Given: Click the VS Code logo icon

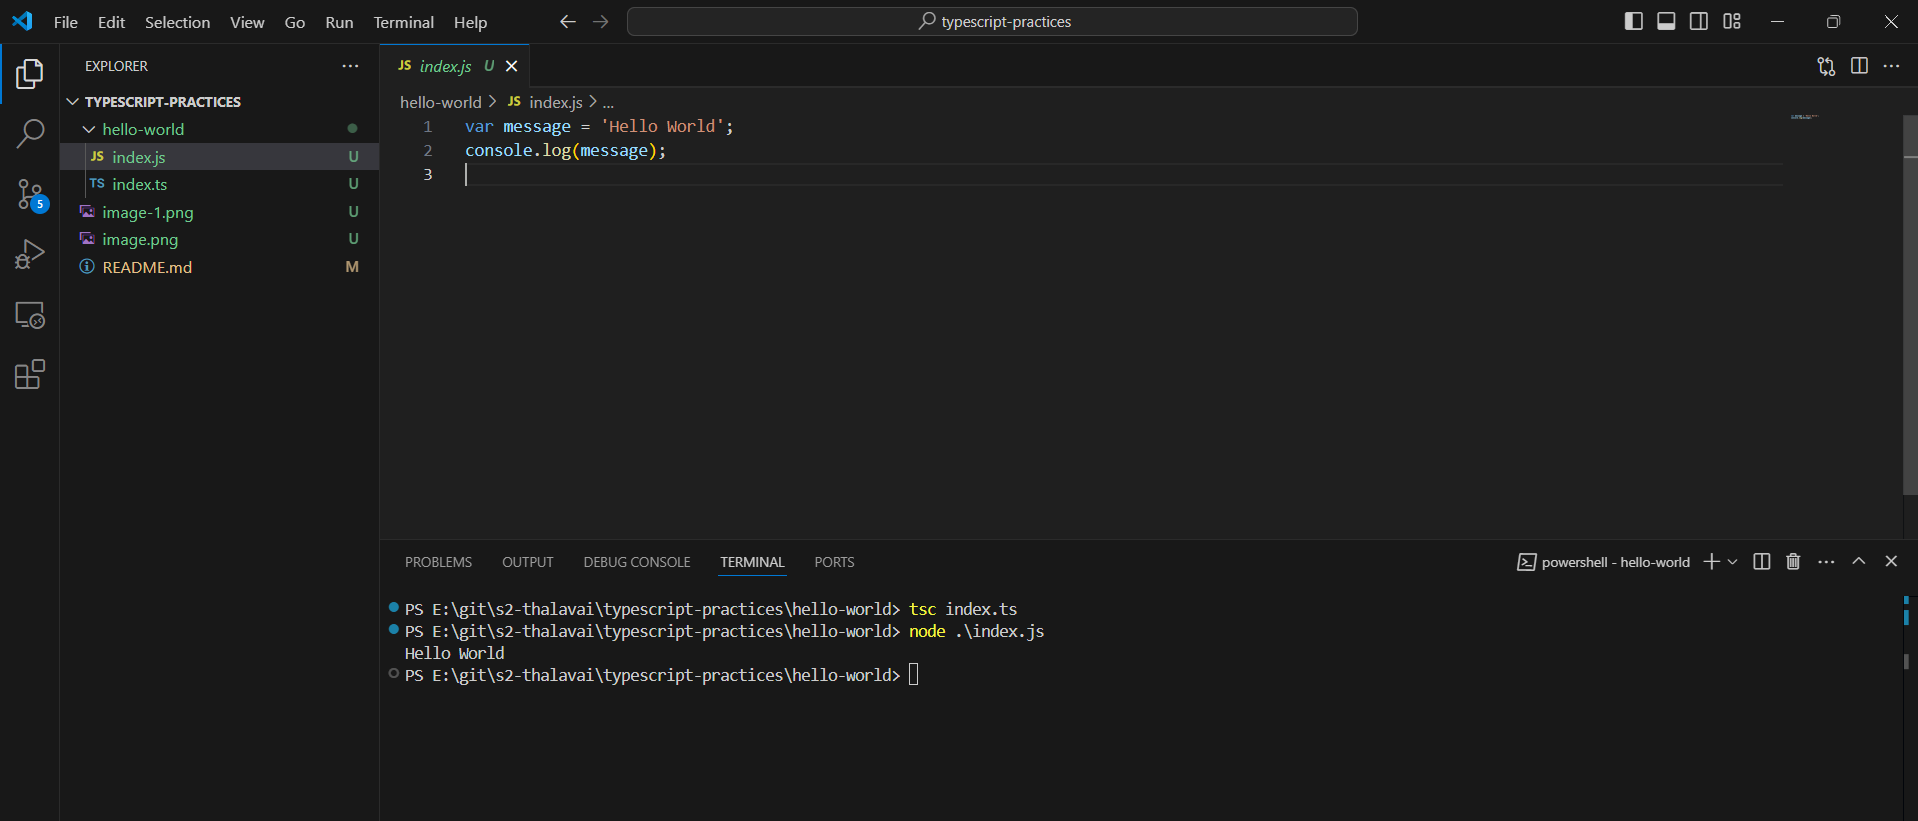Looking at the screenshot, I should 22,21.
